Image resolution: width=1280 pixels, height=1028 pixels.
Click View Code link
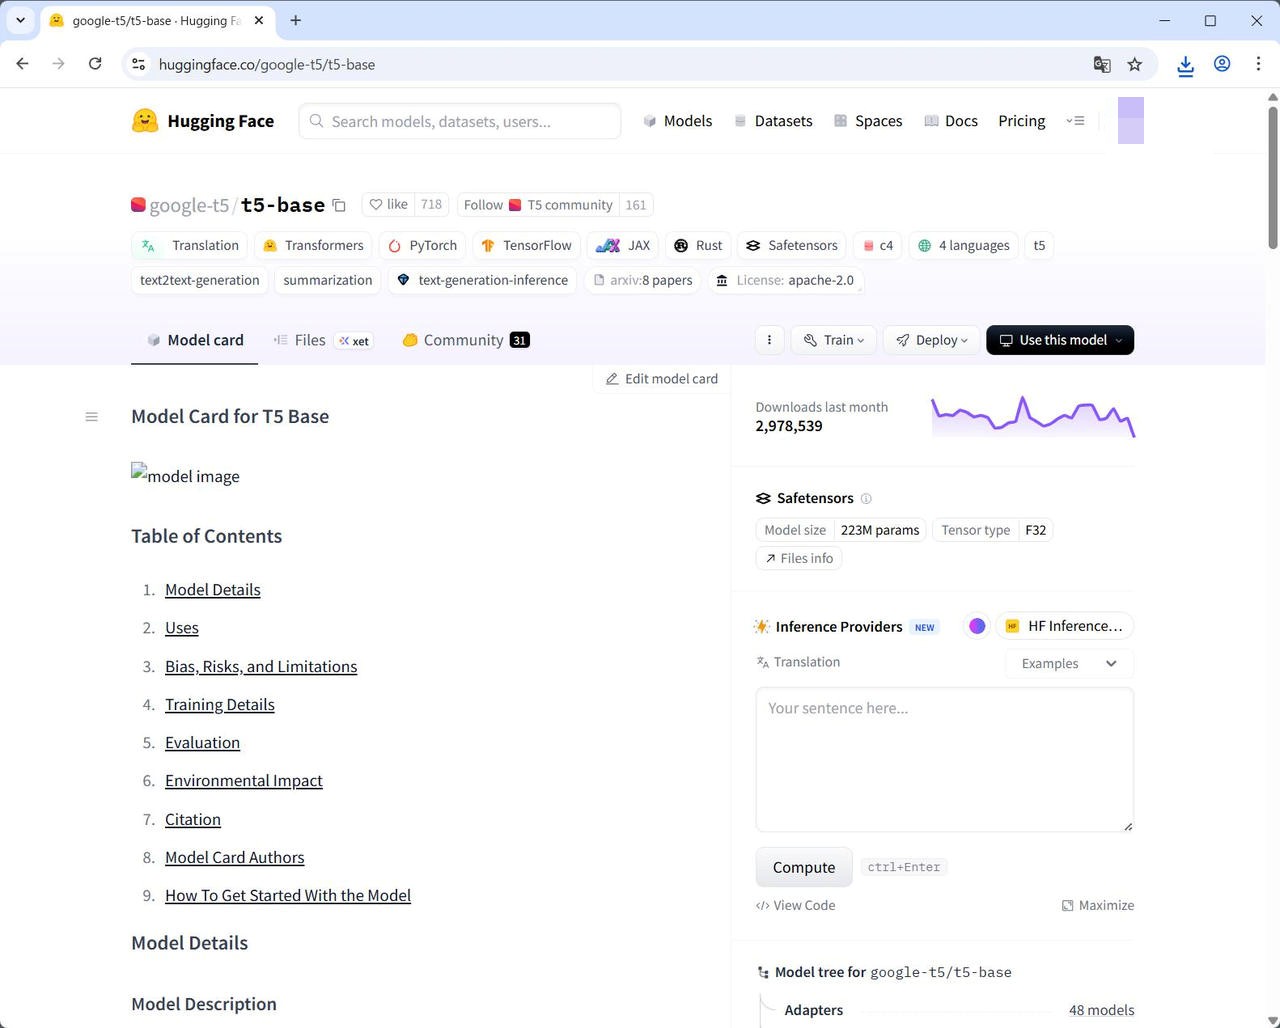[796, 905]
